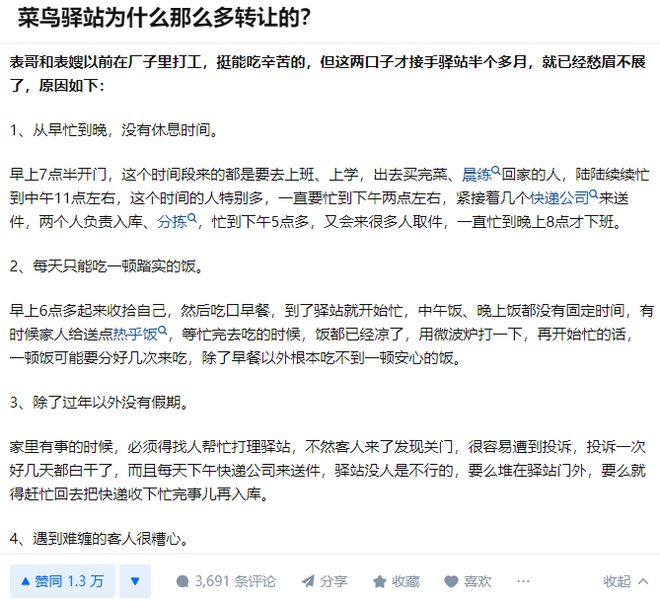Click the search icon beside 晨练
This screenshot has width=660, height=602.
[x=495, y=172]
